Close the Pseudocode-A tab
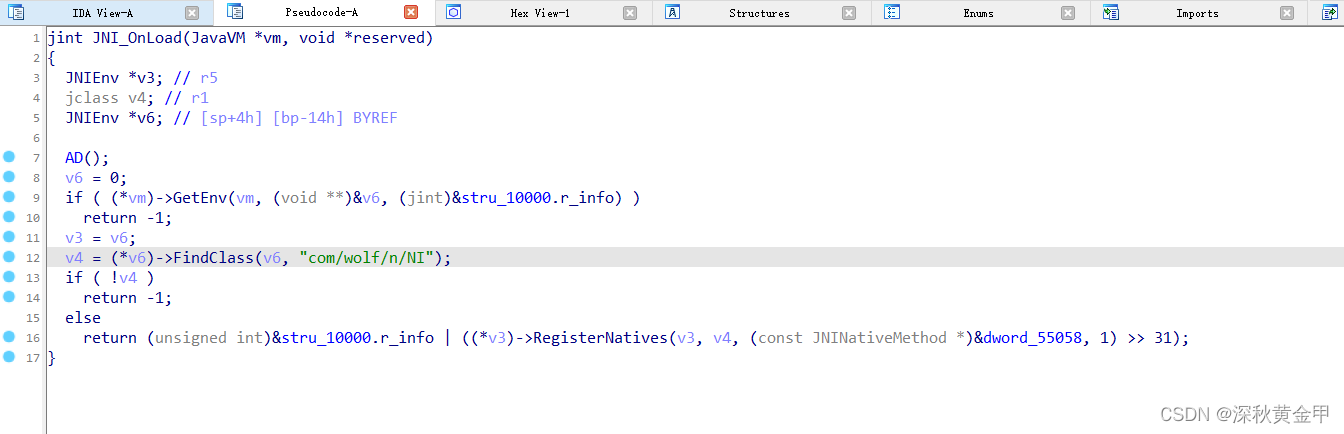 point(411,13)
